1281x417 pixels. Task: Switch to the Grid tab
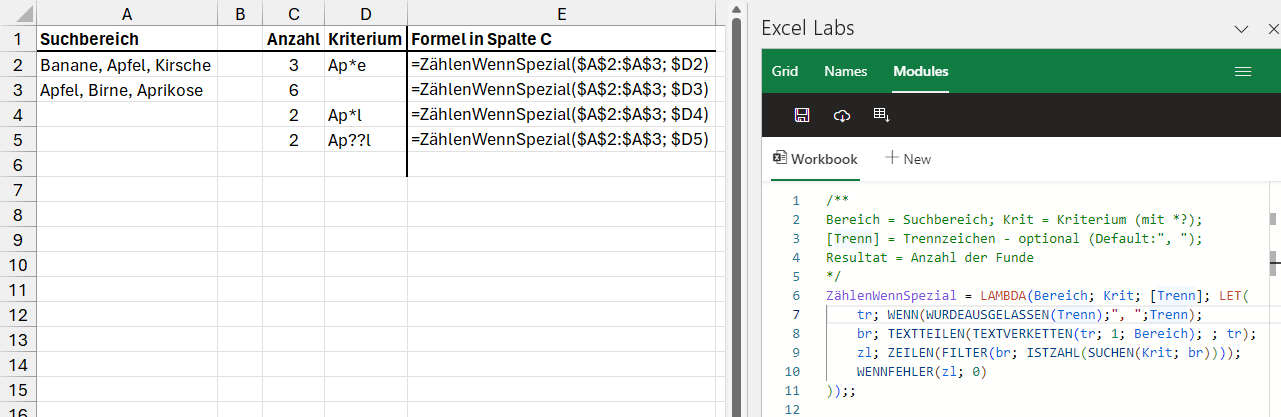tap(785, 71)
